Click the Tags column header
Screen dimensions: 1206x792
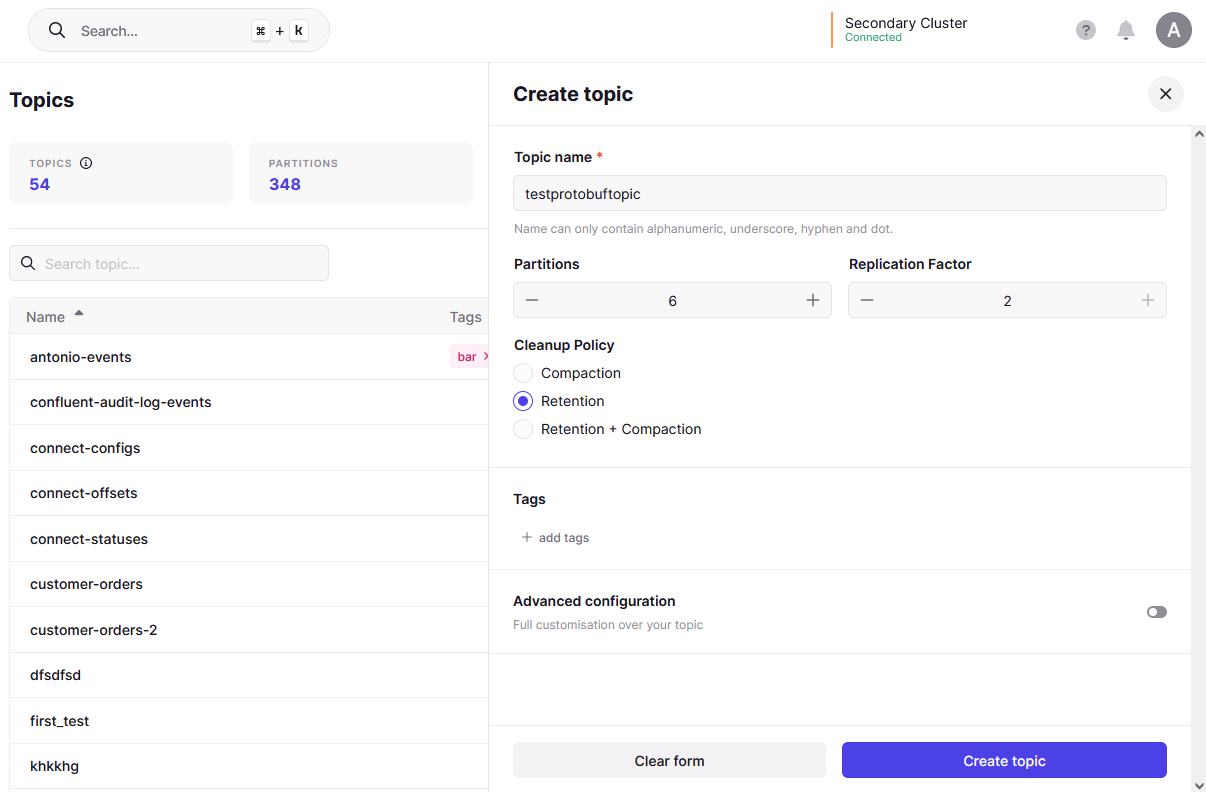coord(466,317)
